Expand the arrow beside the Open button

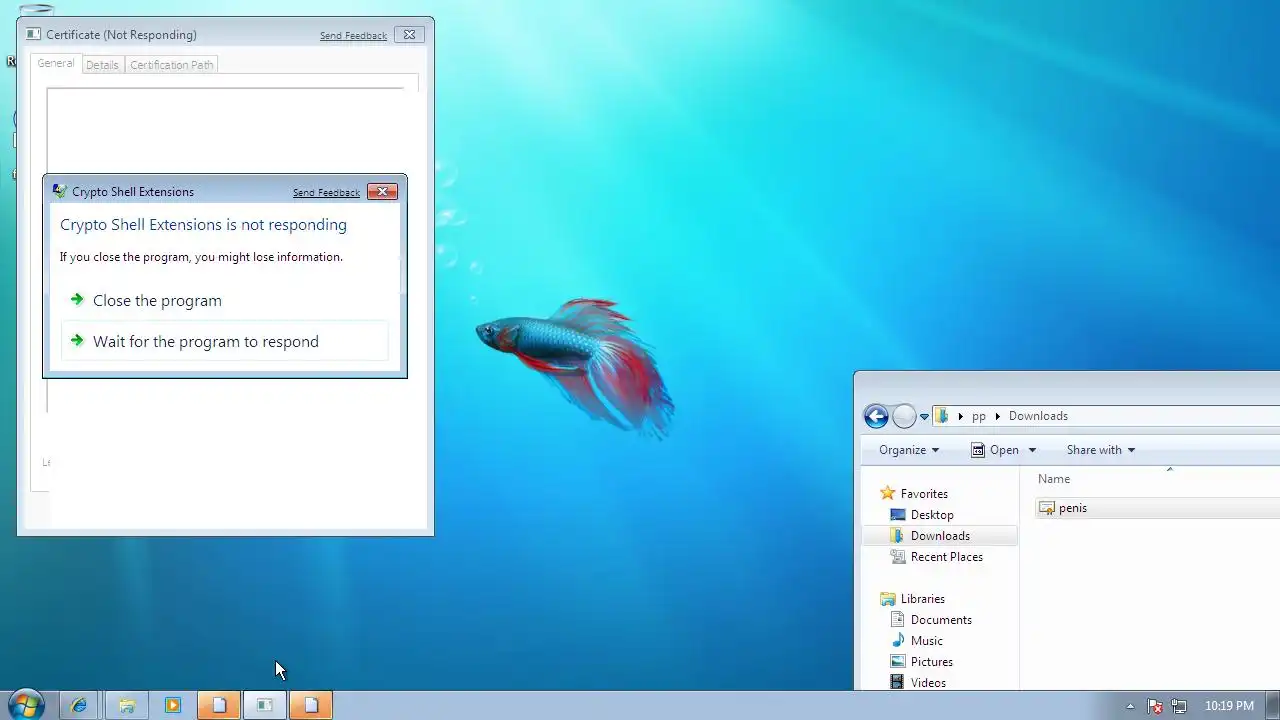pos(1032,450)
